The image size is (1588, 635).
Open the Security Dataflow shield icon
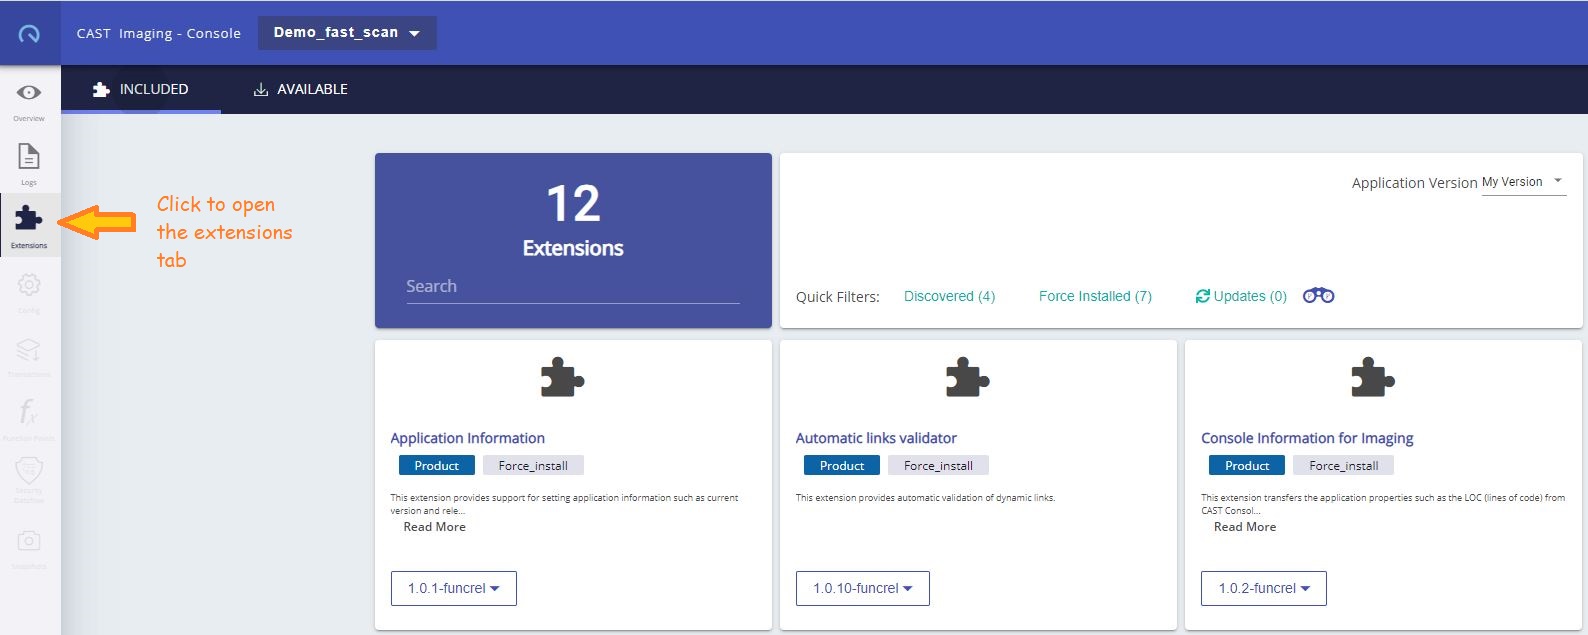click(x=29, y=470)
